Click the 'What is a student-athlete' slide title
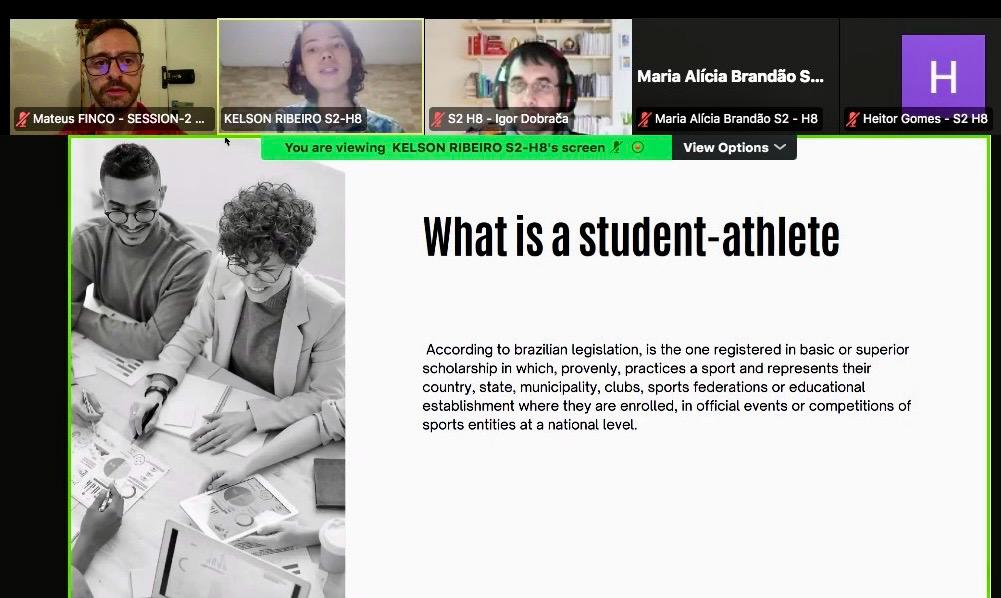The height and width of the screenshot is (598, 1001). [x=631, y=237]
